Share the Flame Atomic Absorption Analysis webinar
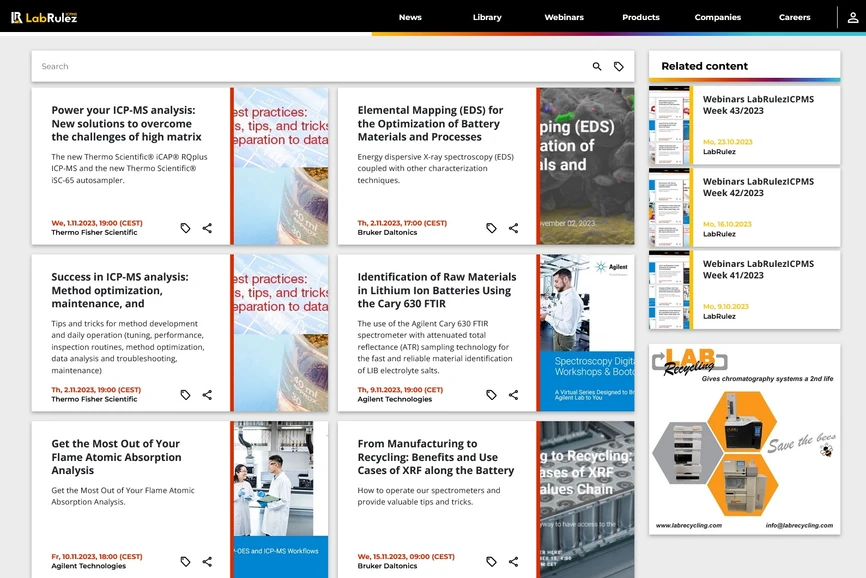866x578 pixels. (x=207, y=561)
